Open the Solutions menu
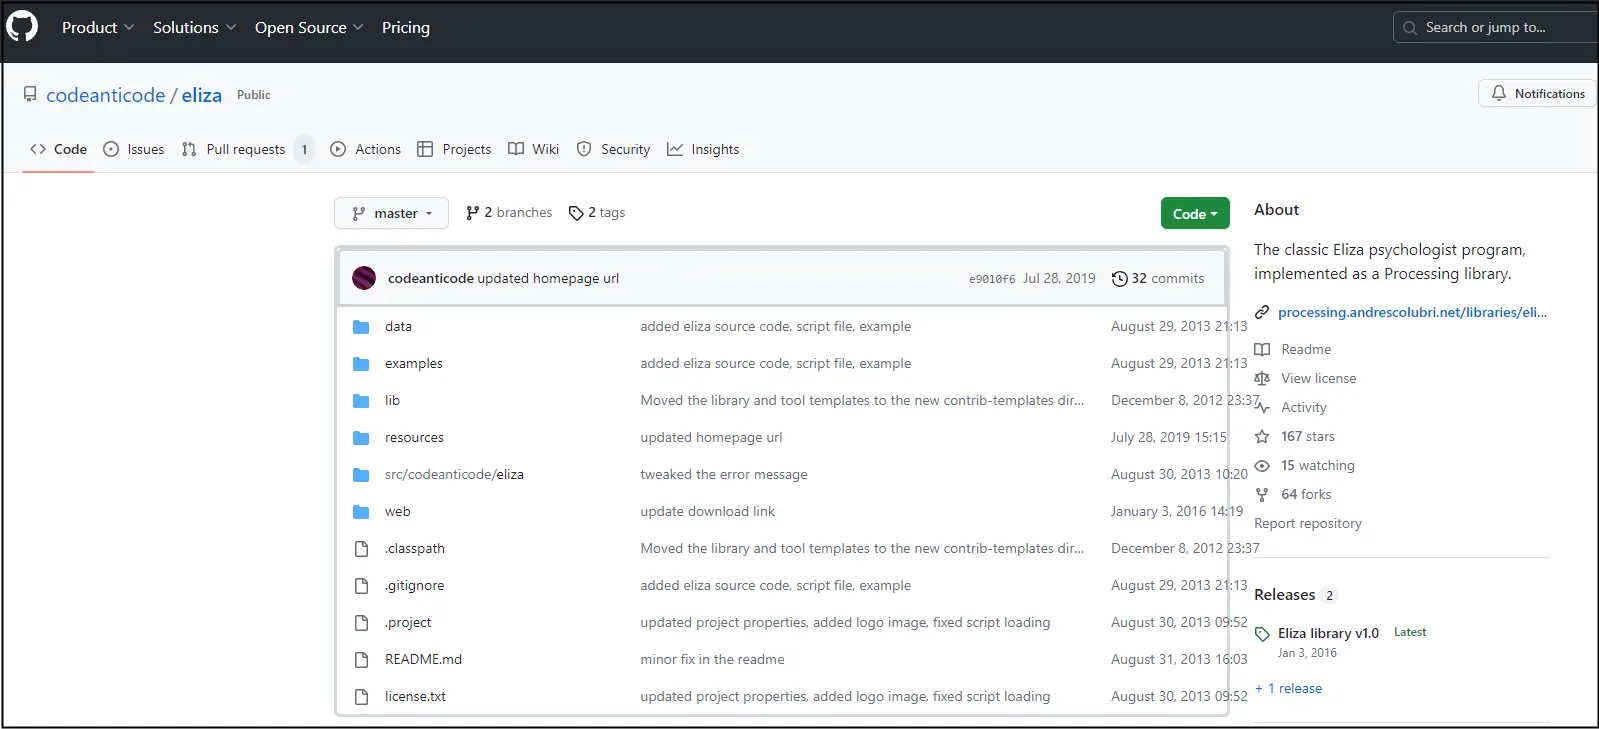Screen dimensions: 1599x729 tap(194, 28)
